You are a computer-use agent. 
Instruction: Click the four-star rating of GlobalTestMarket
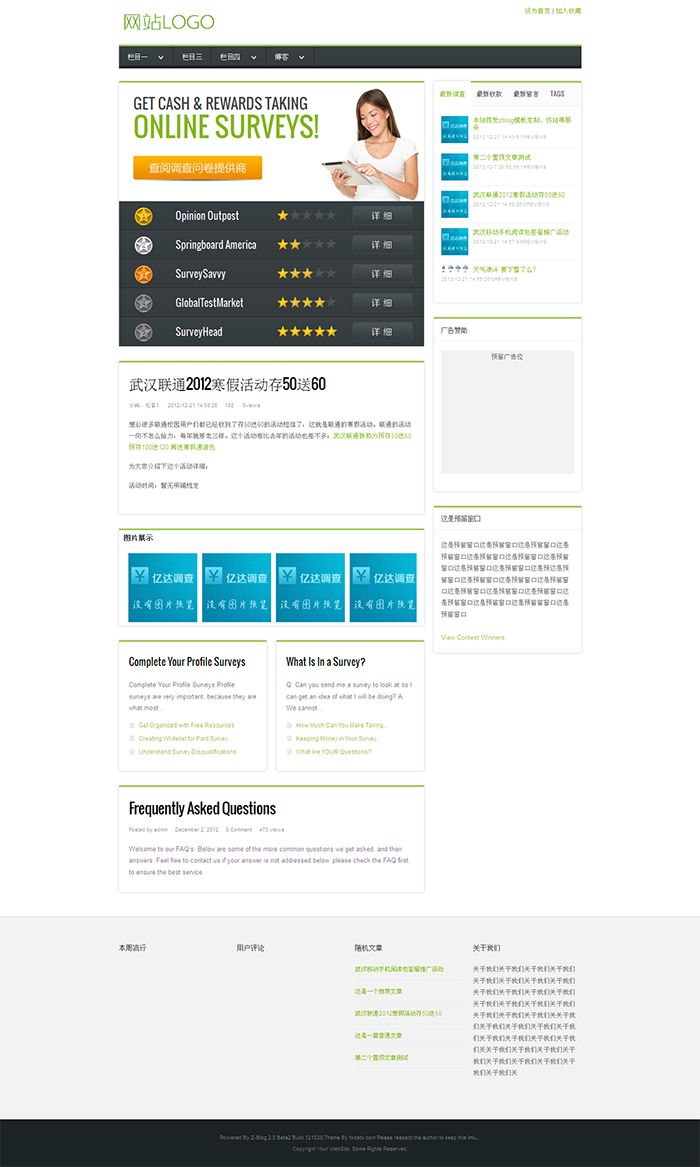306,303
